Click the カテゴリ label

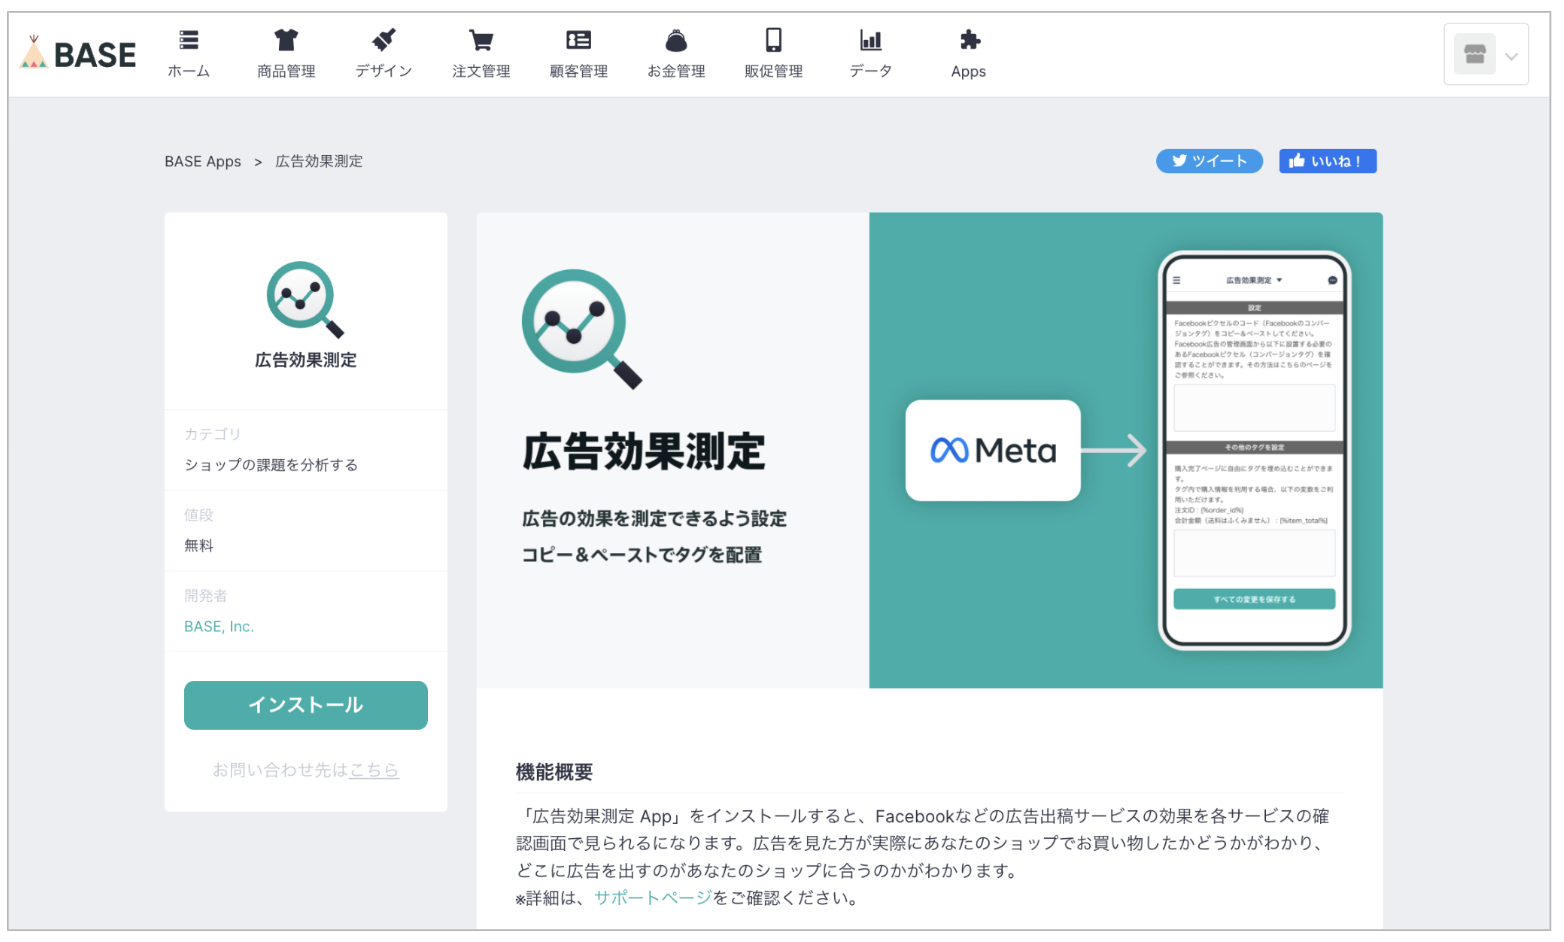(x=212, y=434)
